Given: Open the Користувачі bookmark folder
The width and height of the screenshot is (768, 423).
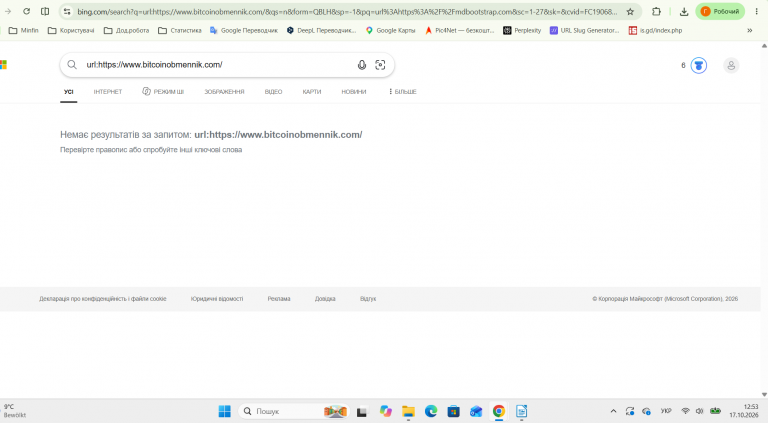Looking at the screenshot, I should (71, 30).
